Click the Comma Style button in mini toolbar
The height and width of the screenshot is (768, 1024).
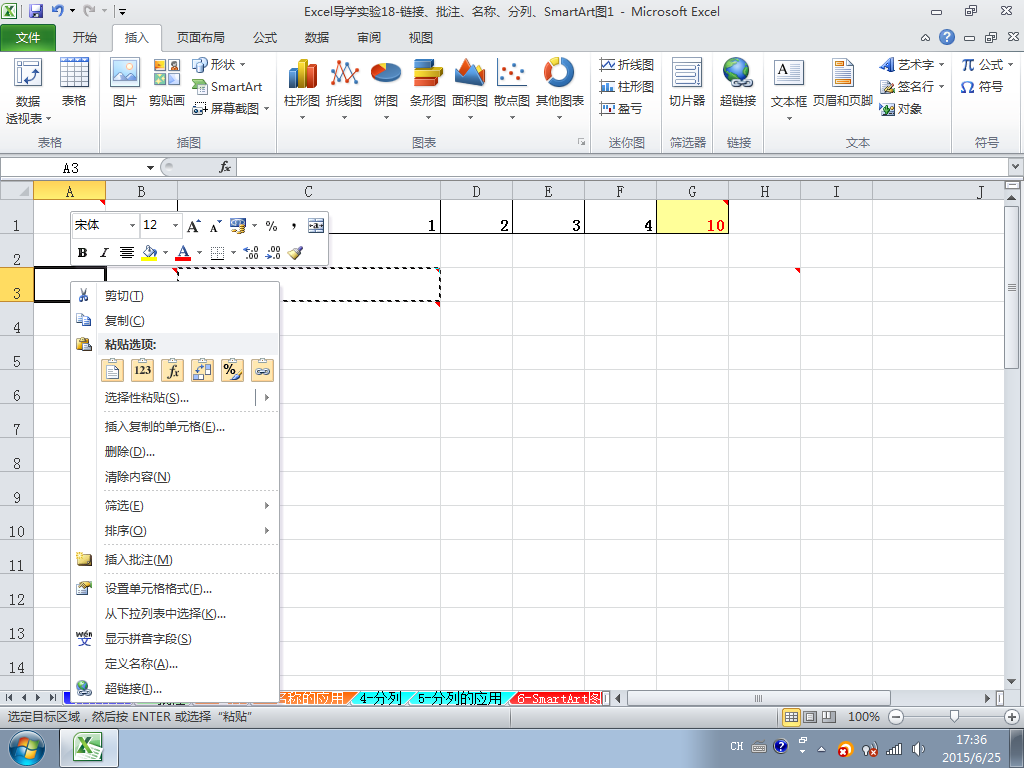294,226
